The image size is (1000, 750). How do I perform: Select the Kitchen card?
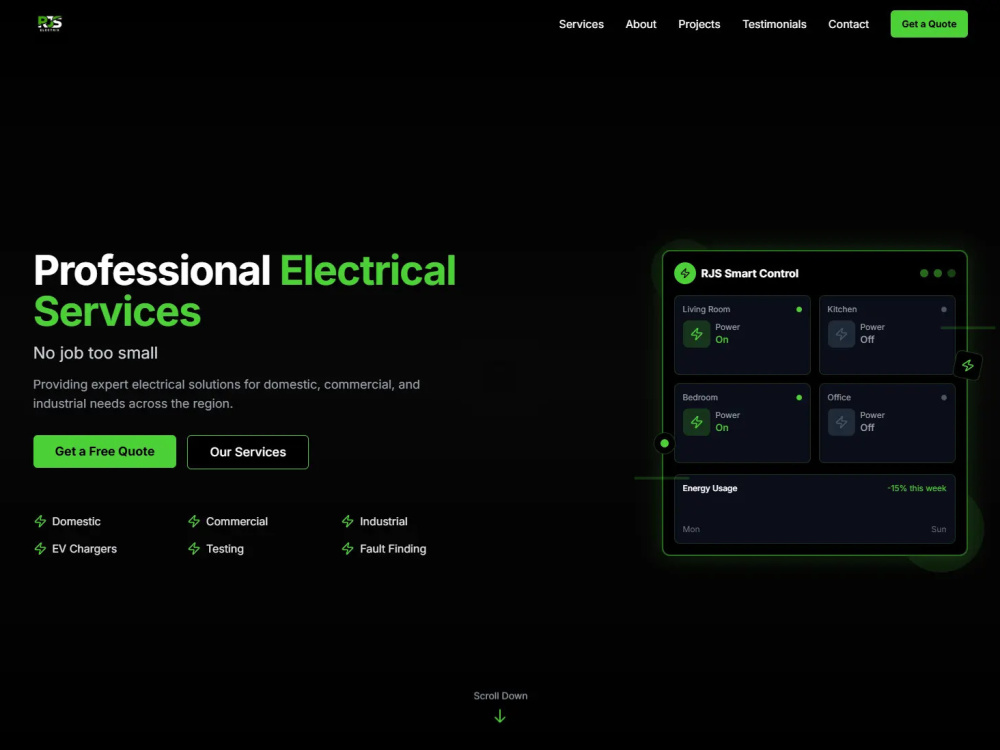[x=886, y=335]
